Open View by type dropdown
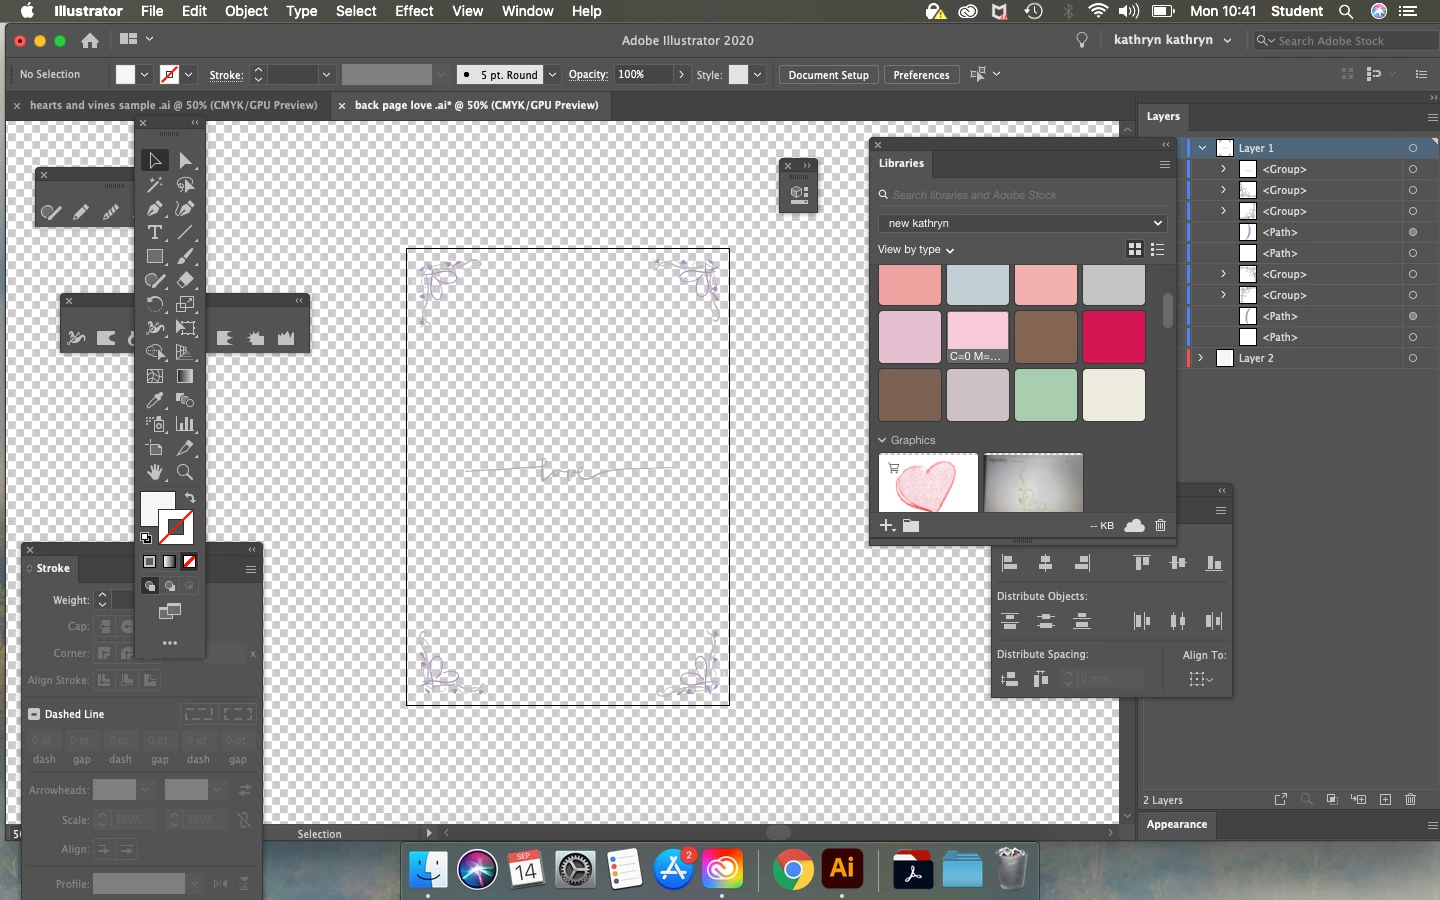Image resolution: width=1440 pixels, height=900 pixels. coord(916,249)
